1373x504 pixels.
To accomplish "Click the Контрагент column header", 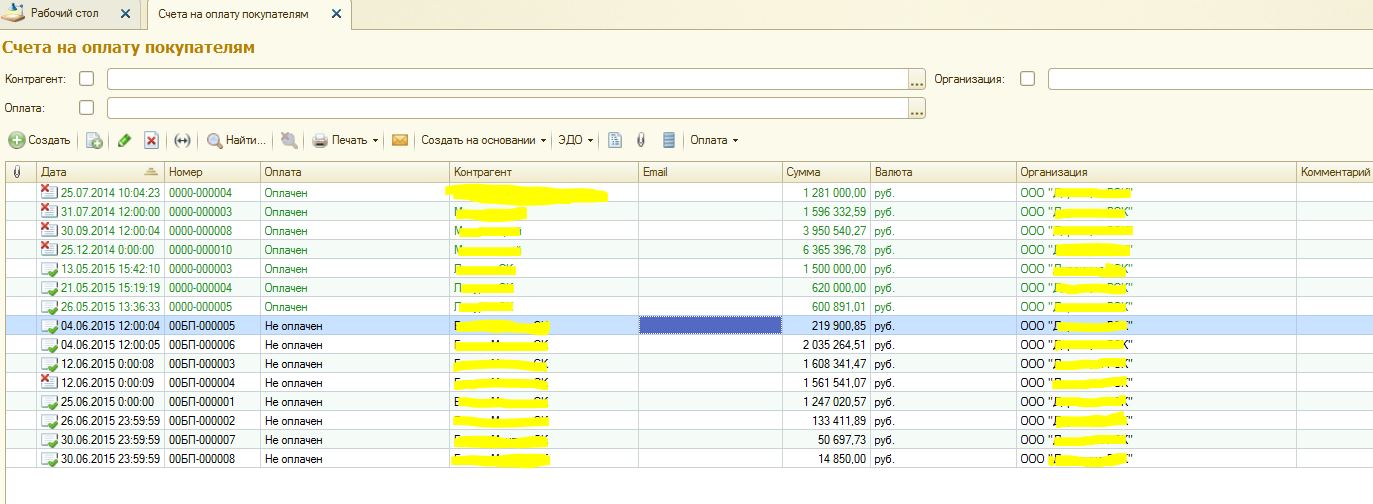I will tap(544, 172).
